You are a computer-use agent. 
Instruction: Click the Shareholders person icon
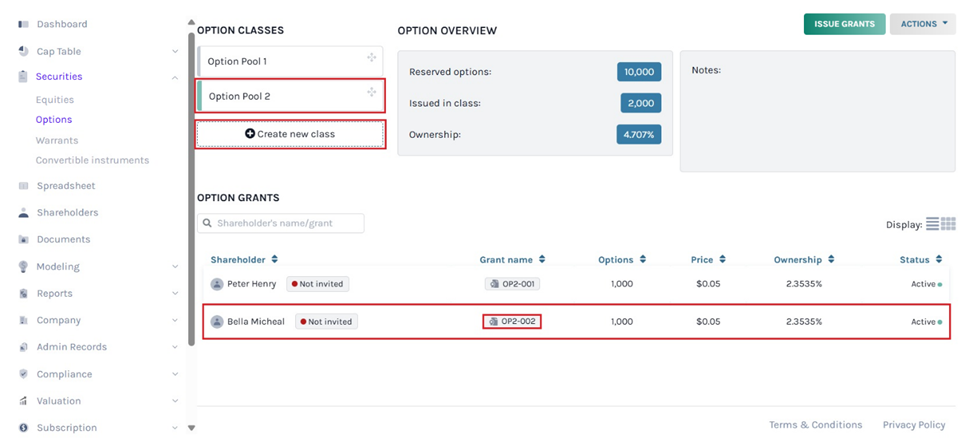click(x=24, y=212)
